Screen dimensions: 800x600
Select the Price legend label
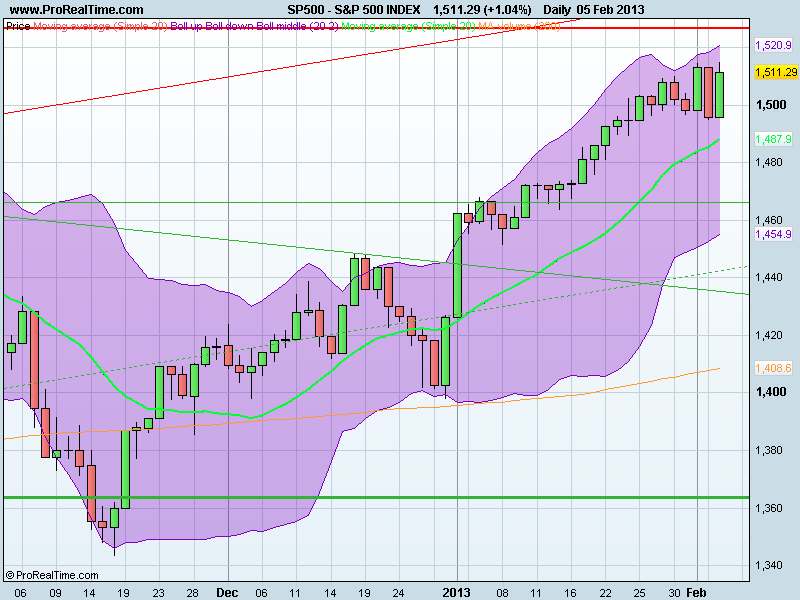click(x=18, y=26)
